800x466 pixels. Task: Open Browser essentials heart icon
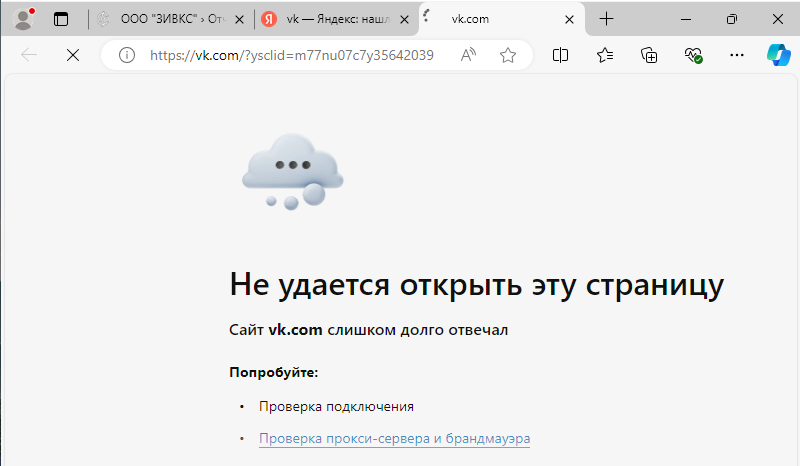(x=693, y=55)
